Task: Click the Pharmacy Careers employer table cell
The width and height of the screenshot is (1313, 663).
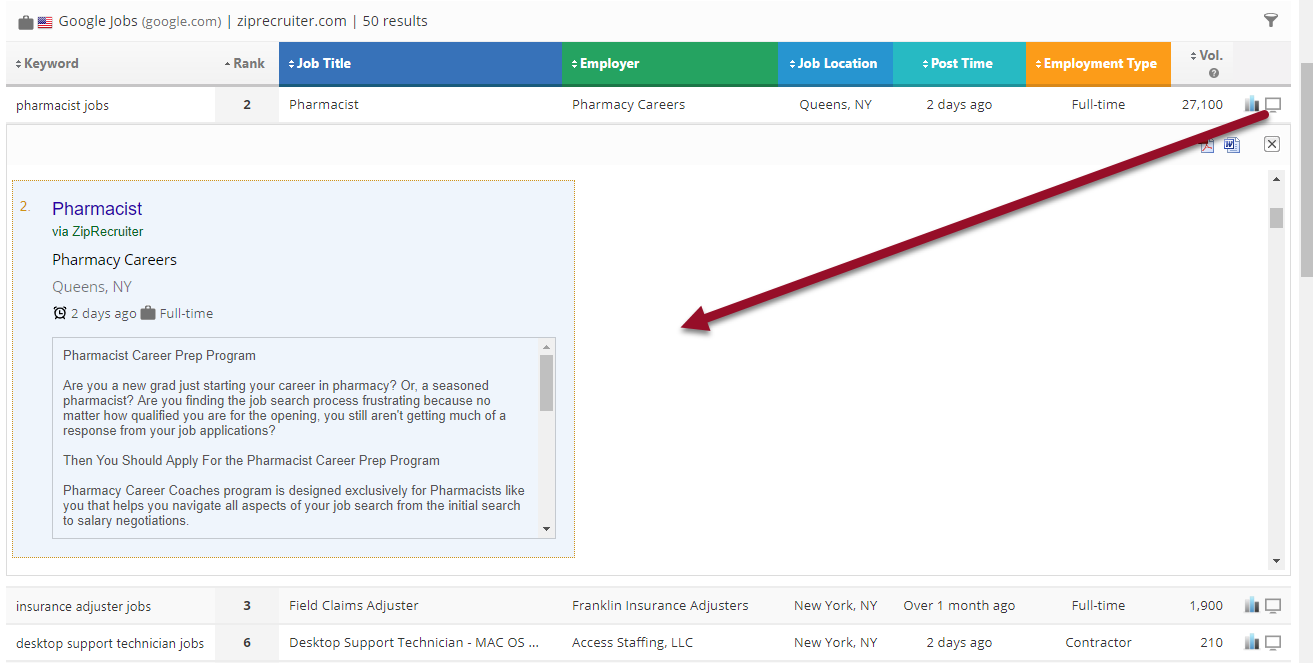Action: coord(628,104)
